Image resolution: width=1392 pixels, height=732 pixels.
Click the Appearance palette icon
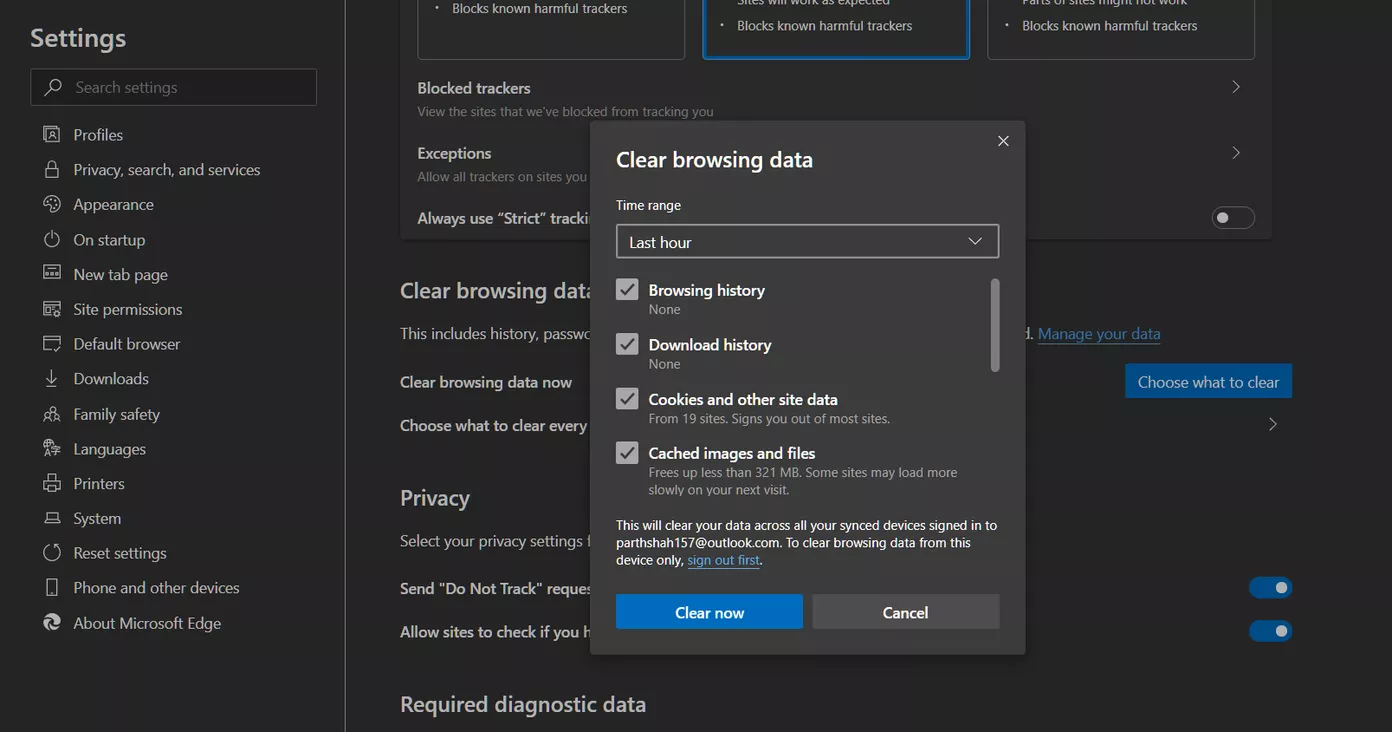52,204
